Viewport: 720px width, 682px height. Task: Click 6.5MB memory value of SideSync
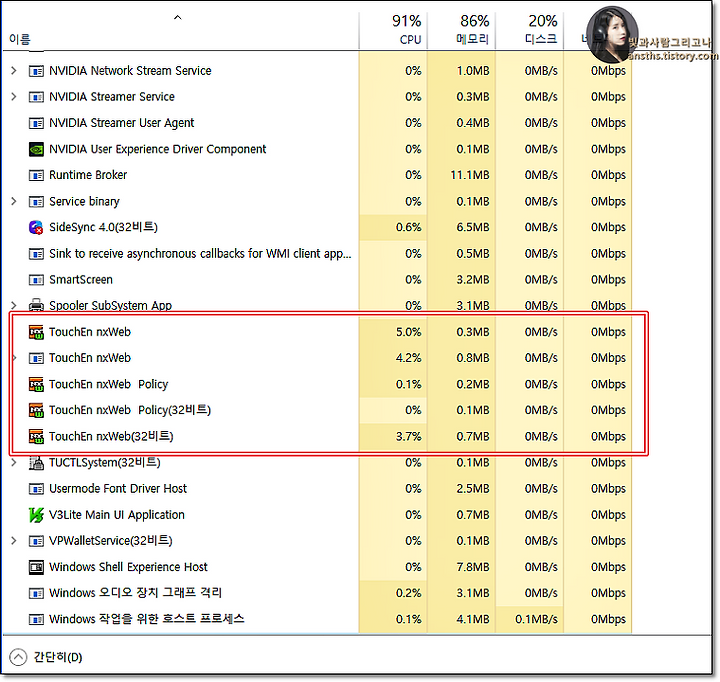point(472,227)
